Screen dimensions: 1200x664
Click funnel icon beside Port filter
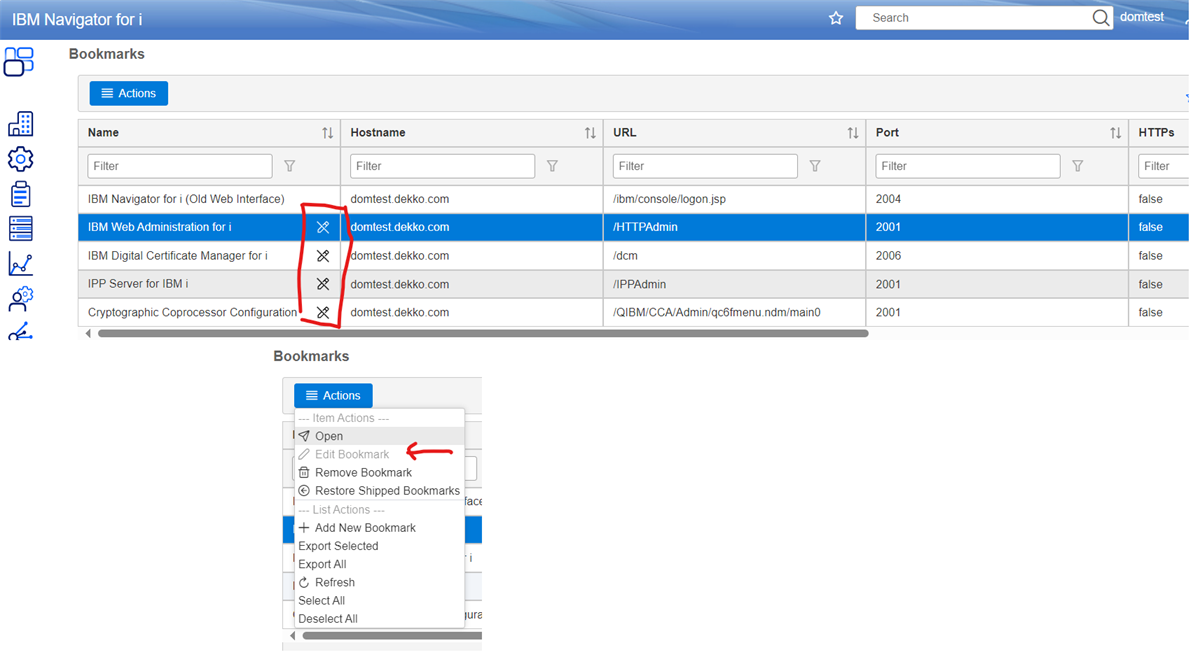[1078, 166]
